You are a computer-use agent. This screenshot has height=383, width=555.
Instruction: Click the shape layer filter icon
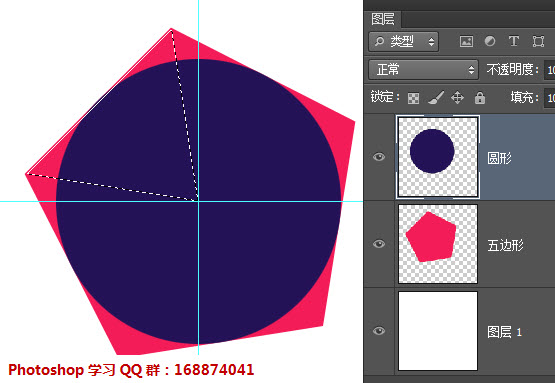click(538, 41)
